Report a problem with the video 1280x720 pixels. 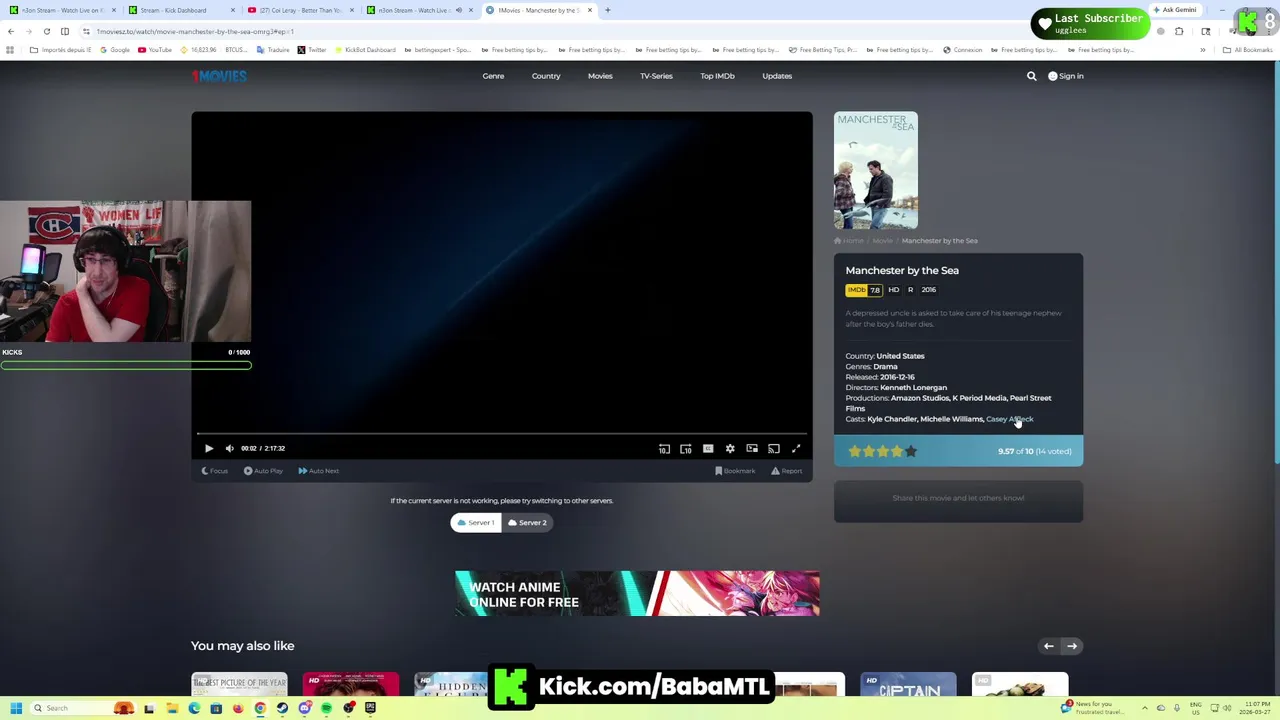coord(787,471)
